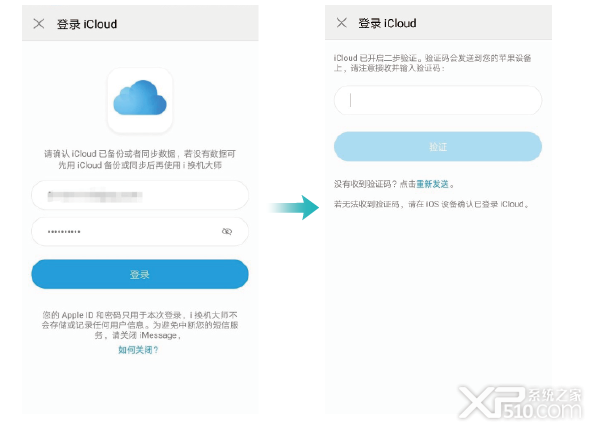Viewport: 596px width, 433px height.
Task: Focus the password field
Action: coord(140,232)
